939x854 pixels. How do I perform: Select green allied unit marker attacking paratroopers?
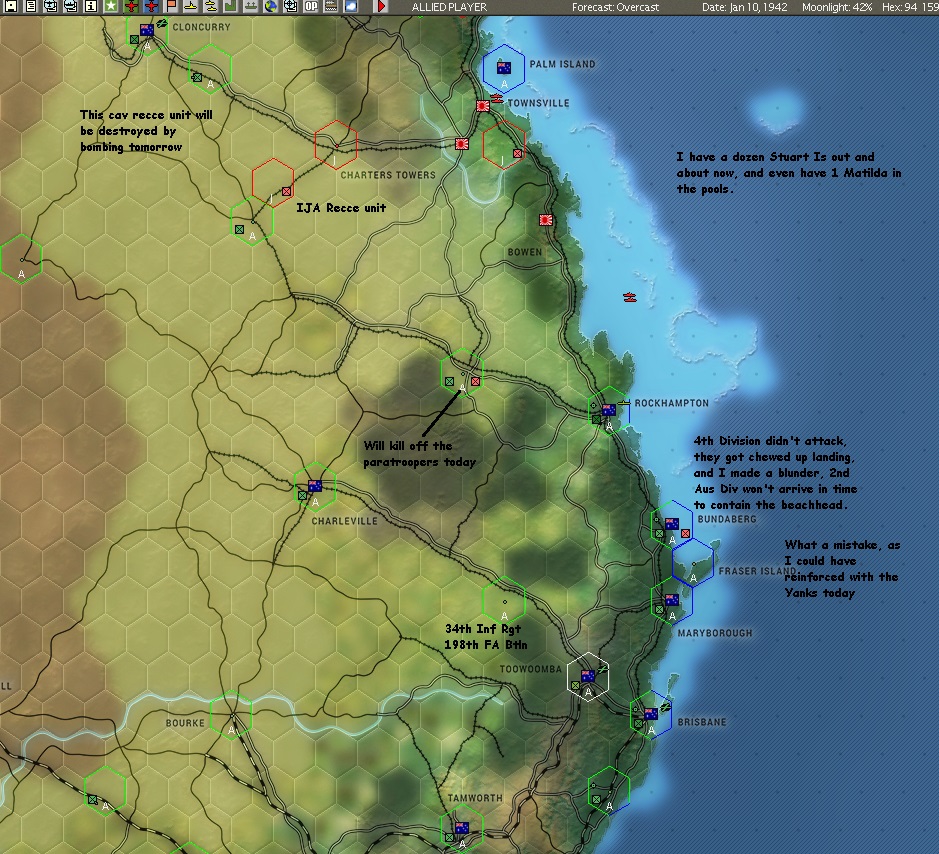click(x=450, y=381)
